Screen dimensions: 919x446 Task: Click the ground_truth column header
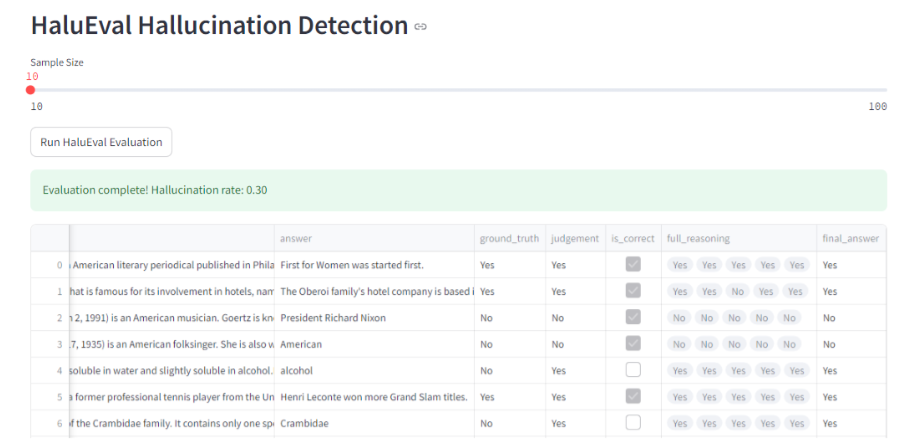tap(509, 239)
